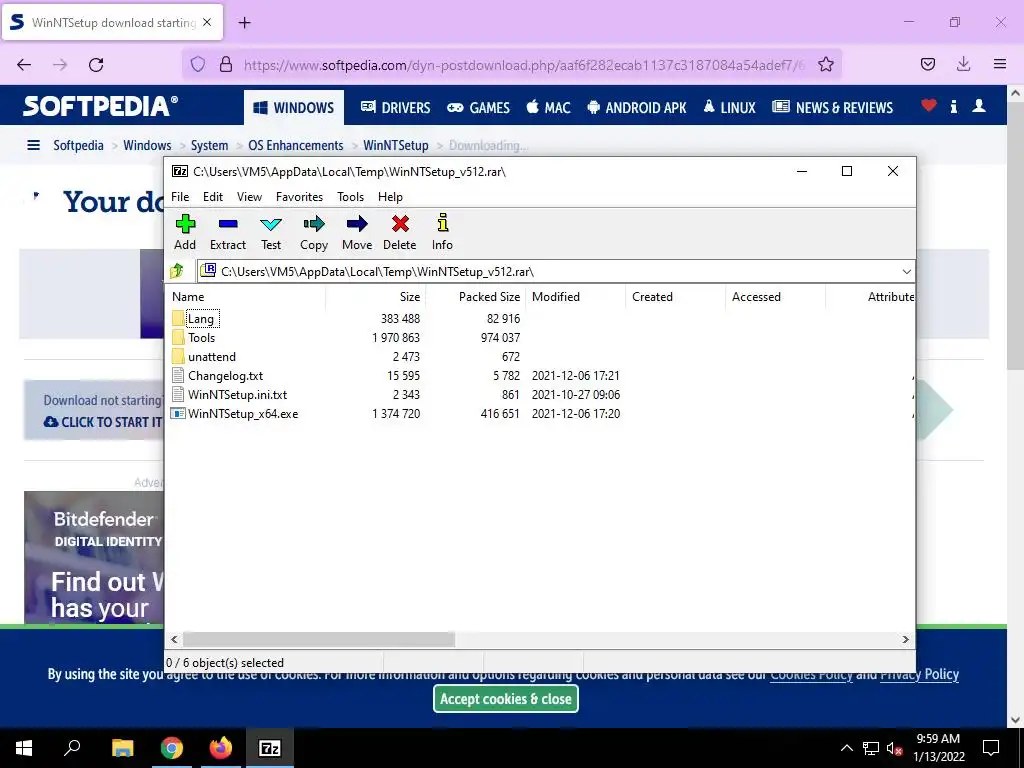
Task: Click the site security lock icon
Action: click(226, 65)
